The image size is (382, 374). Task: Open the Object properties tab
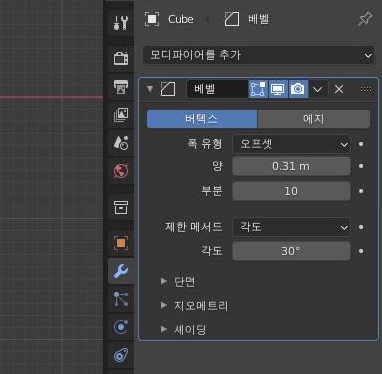click(121, 243)
